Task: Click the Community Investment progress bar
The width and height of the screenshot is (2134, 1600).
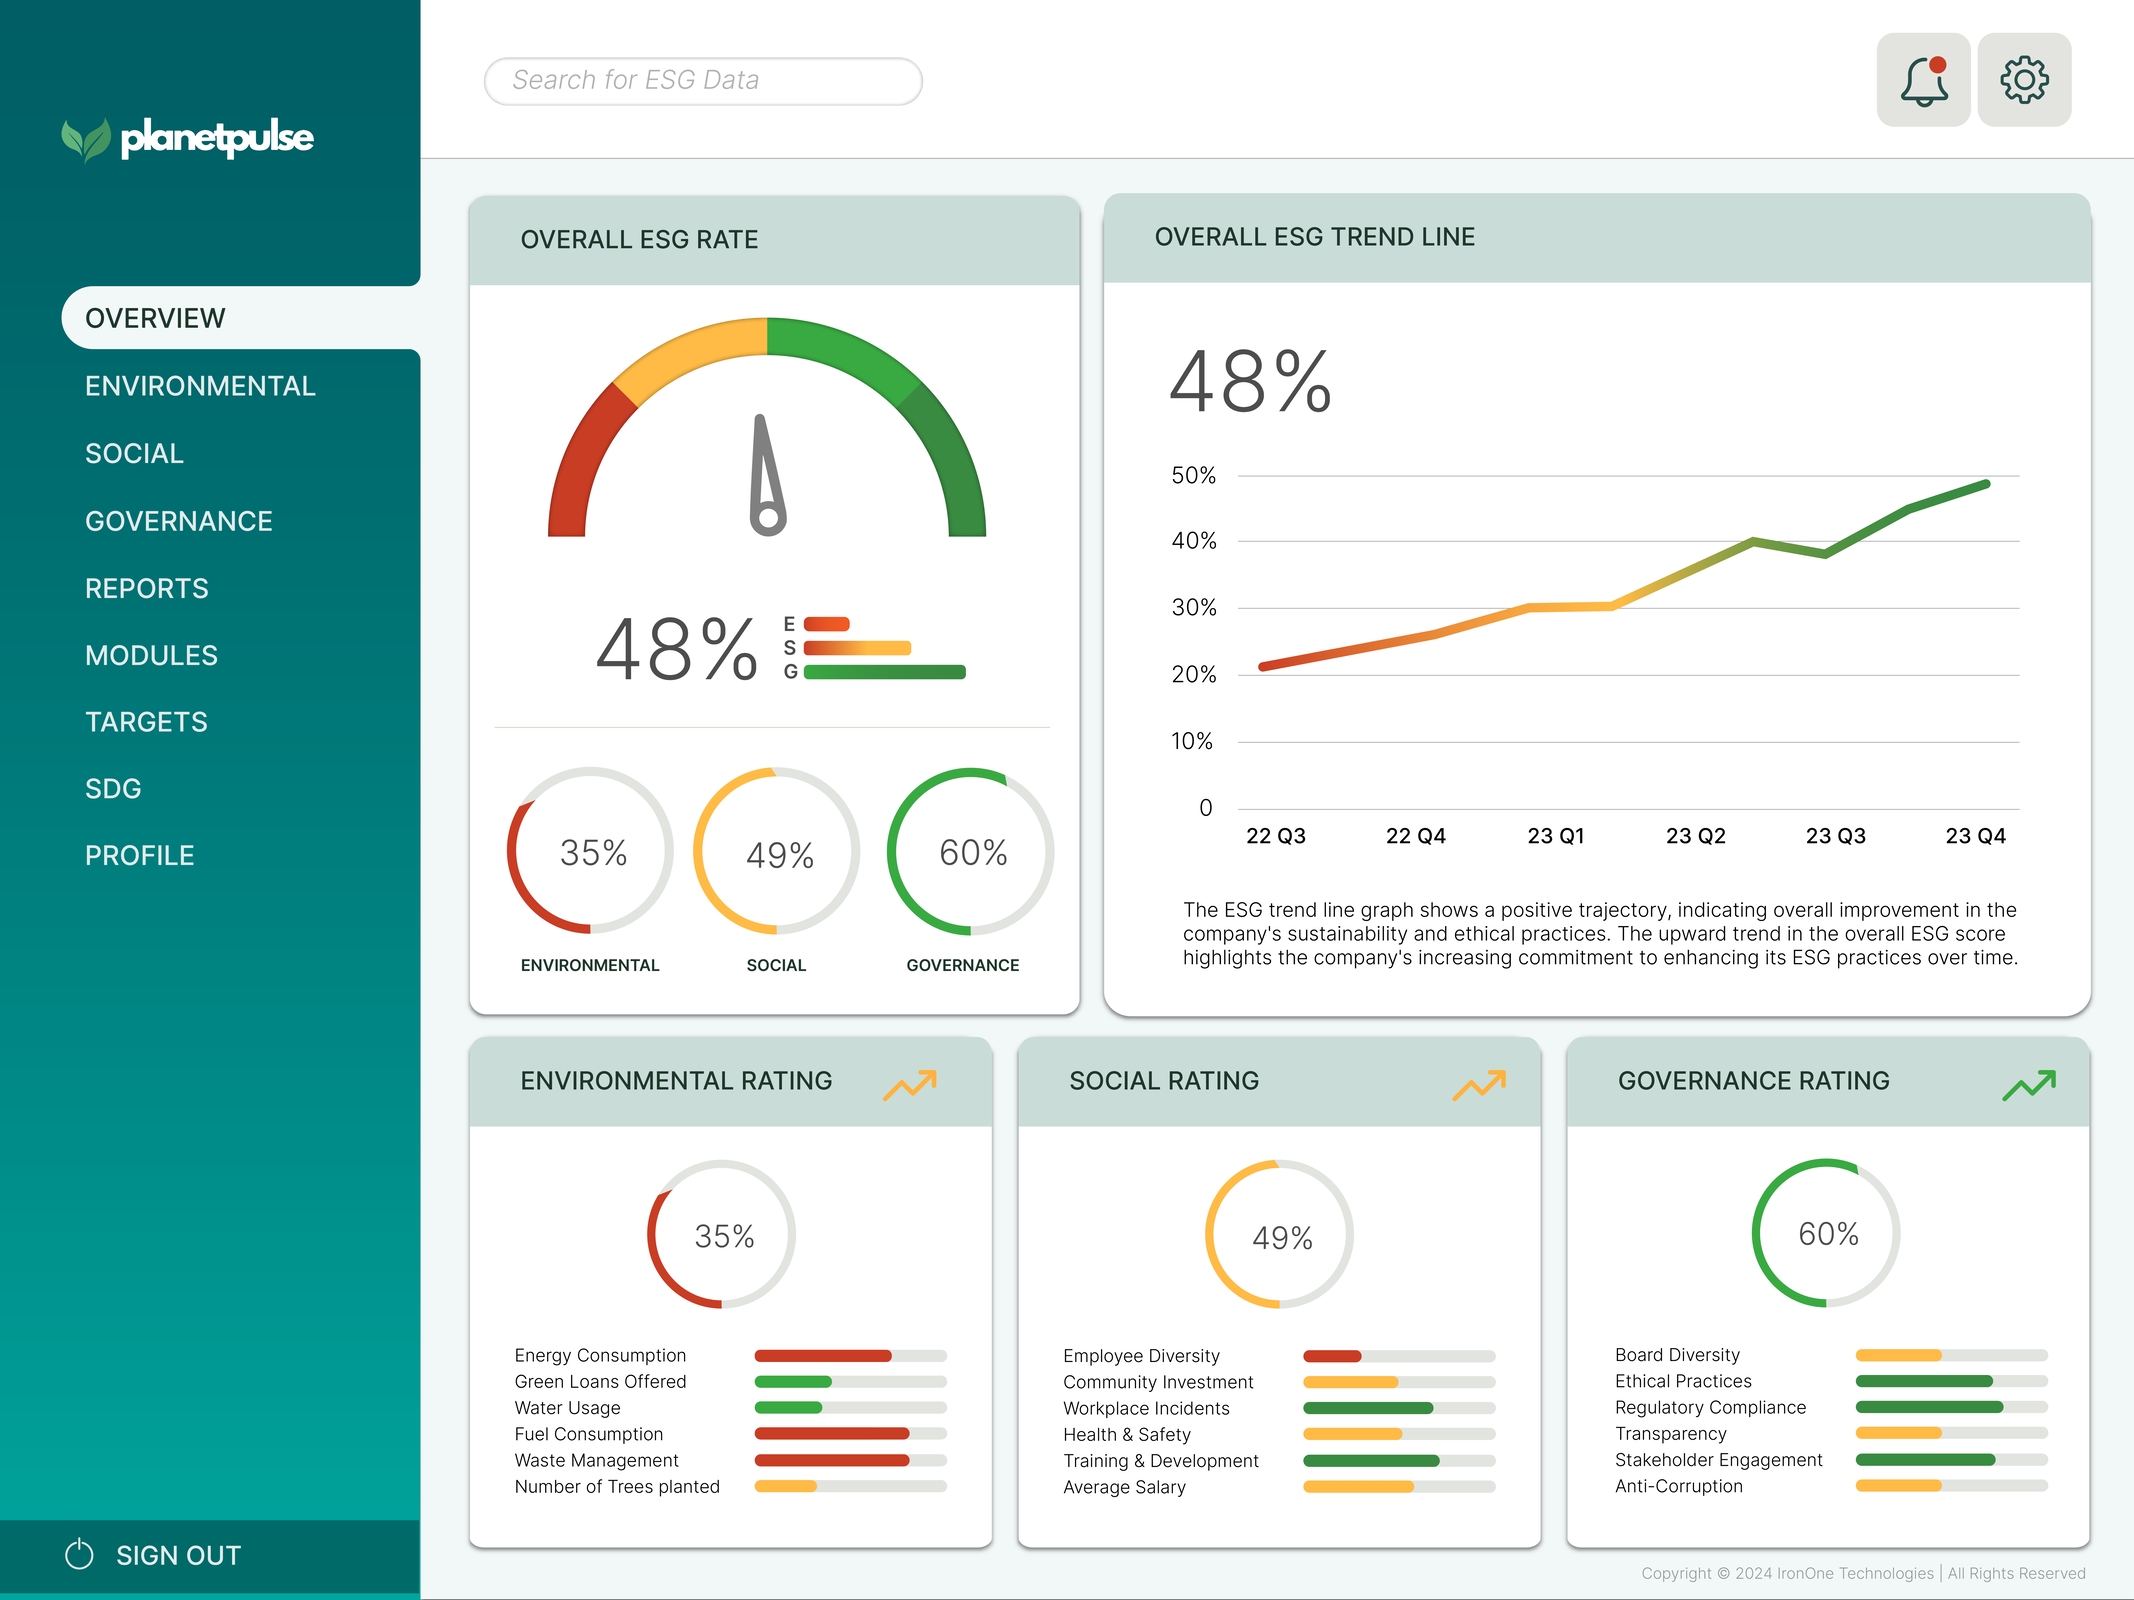Action: (1400, 1382)
